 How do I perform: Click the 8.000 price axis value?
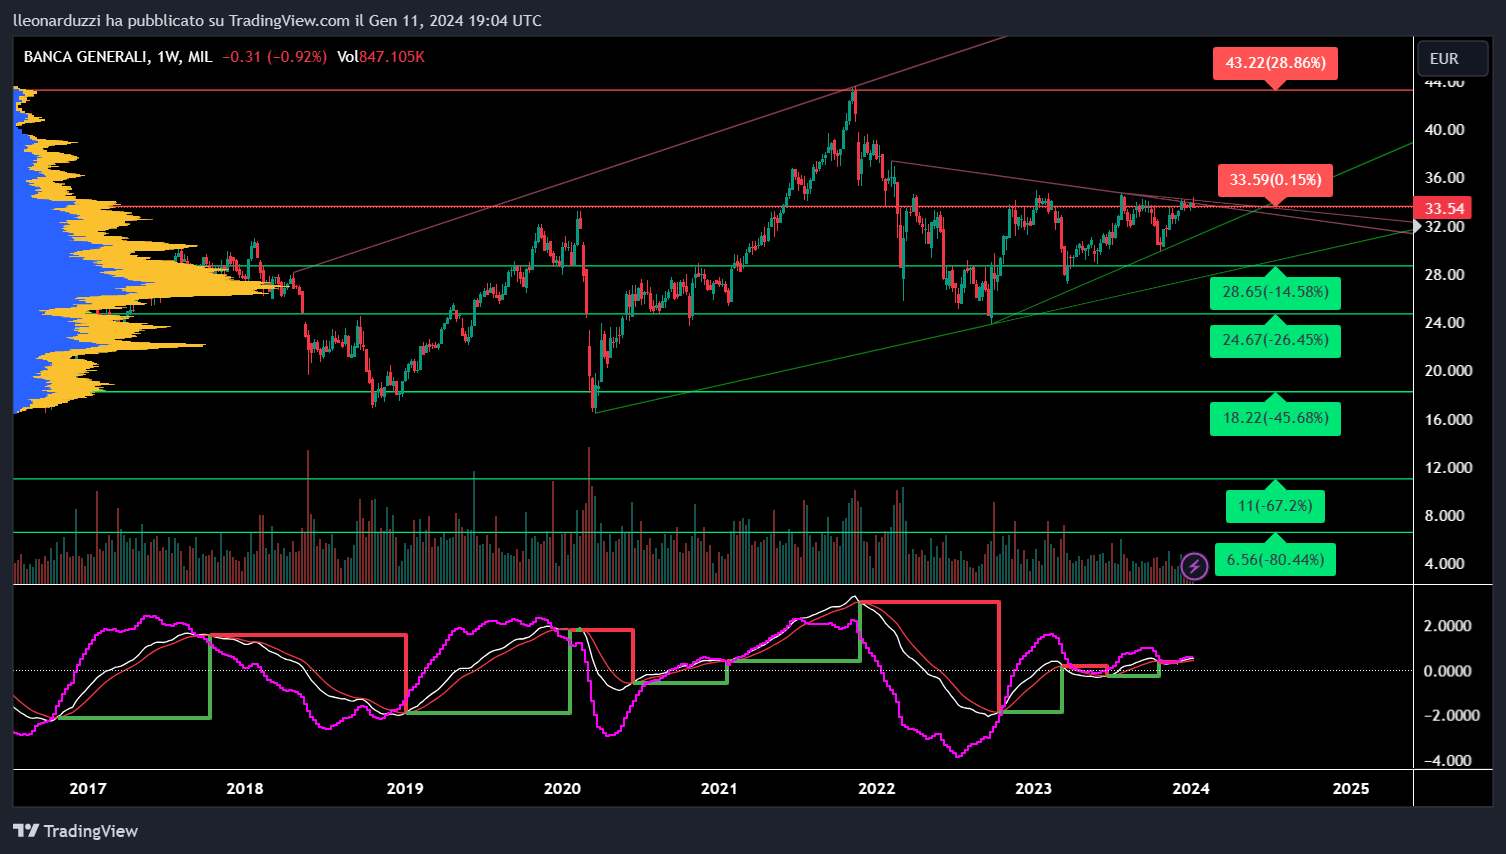[1445, 516]
